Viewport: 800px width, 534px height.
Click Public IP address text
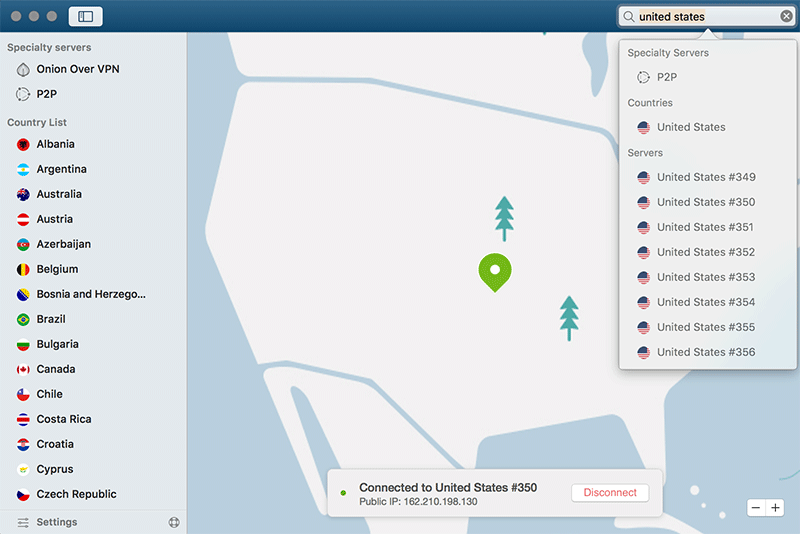[418, 502]
